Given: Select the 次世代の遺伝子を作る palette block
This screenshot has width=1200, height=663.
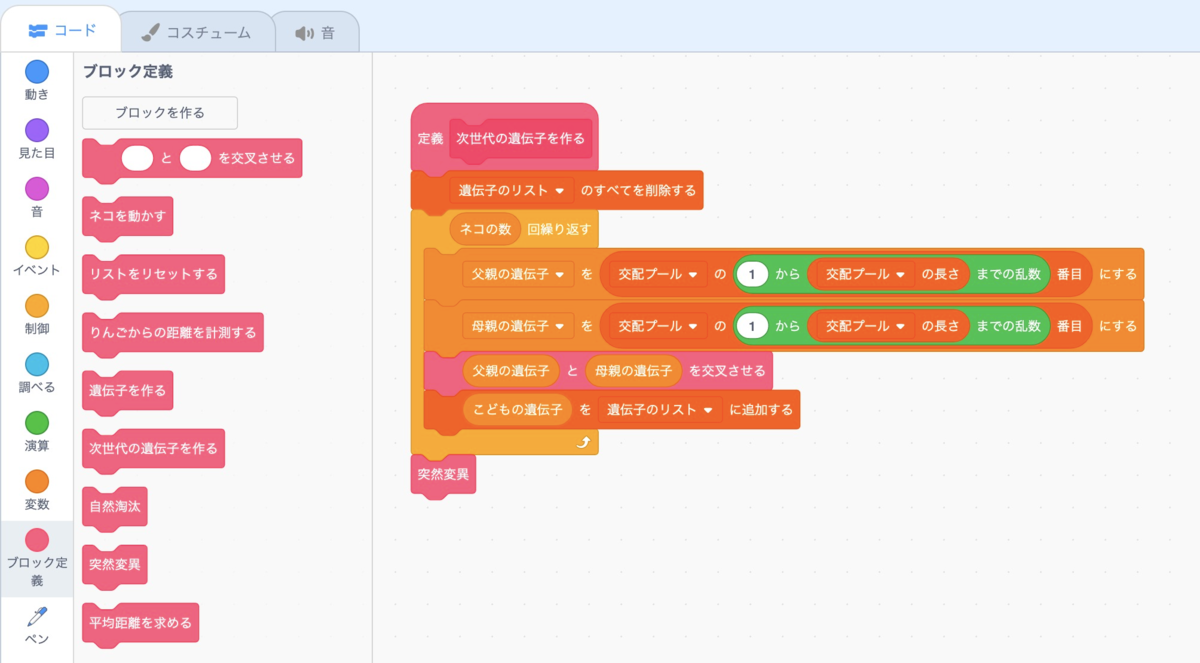Looking at the screenshot, I should click(153, 448).
